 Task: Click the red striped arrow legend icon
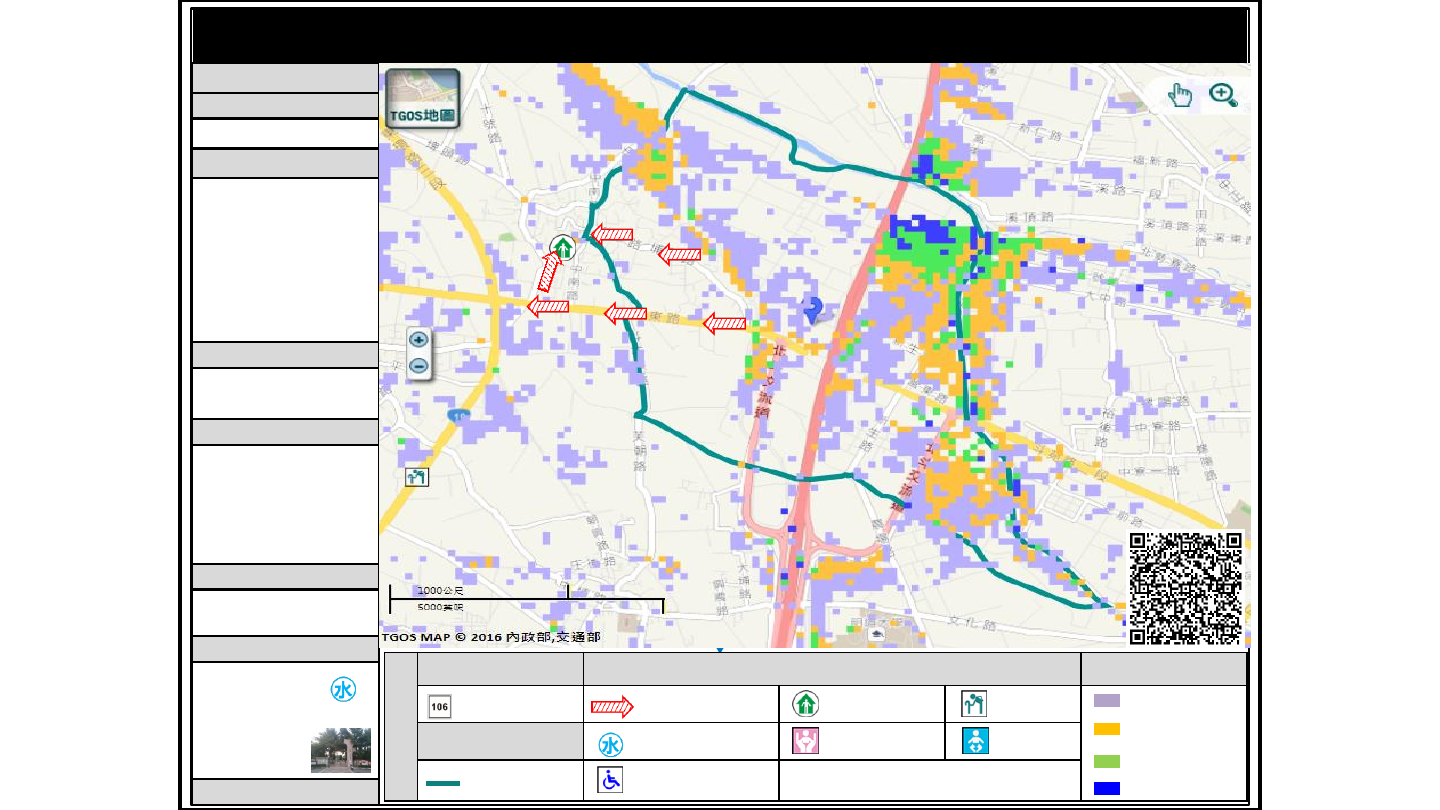tap(612, 706)
